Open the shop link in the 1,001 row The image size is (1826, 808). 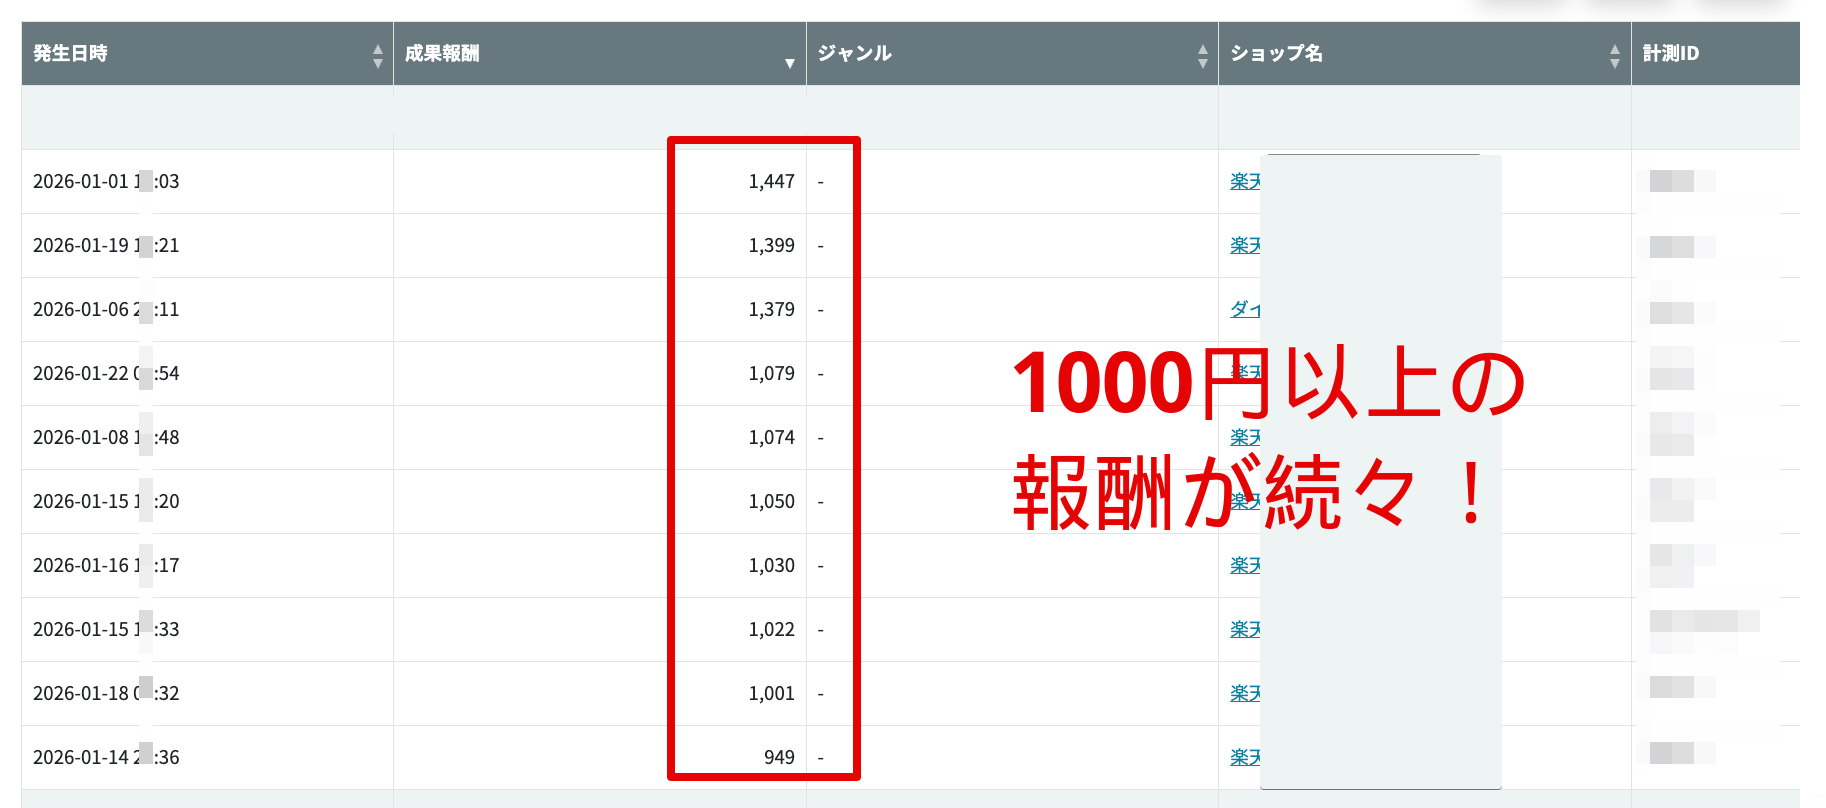(1245, 694)
